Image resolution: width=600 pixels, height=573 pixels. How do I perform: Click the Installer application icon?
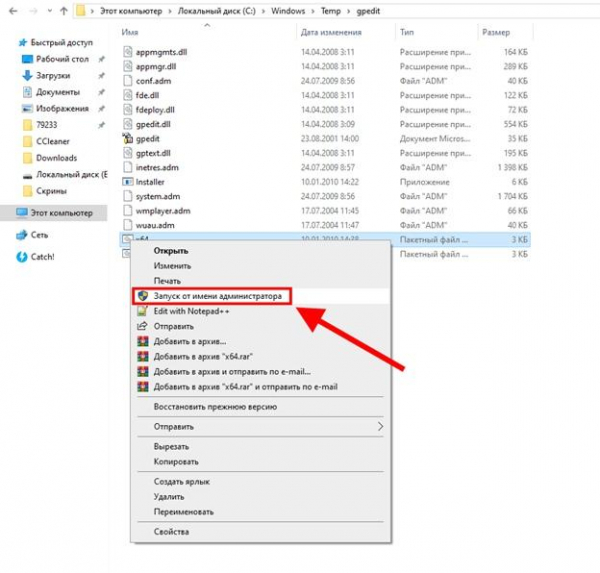point(127,181)
